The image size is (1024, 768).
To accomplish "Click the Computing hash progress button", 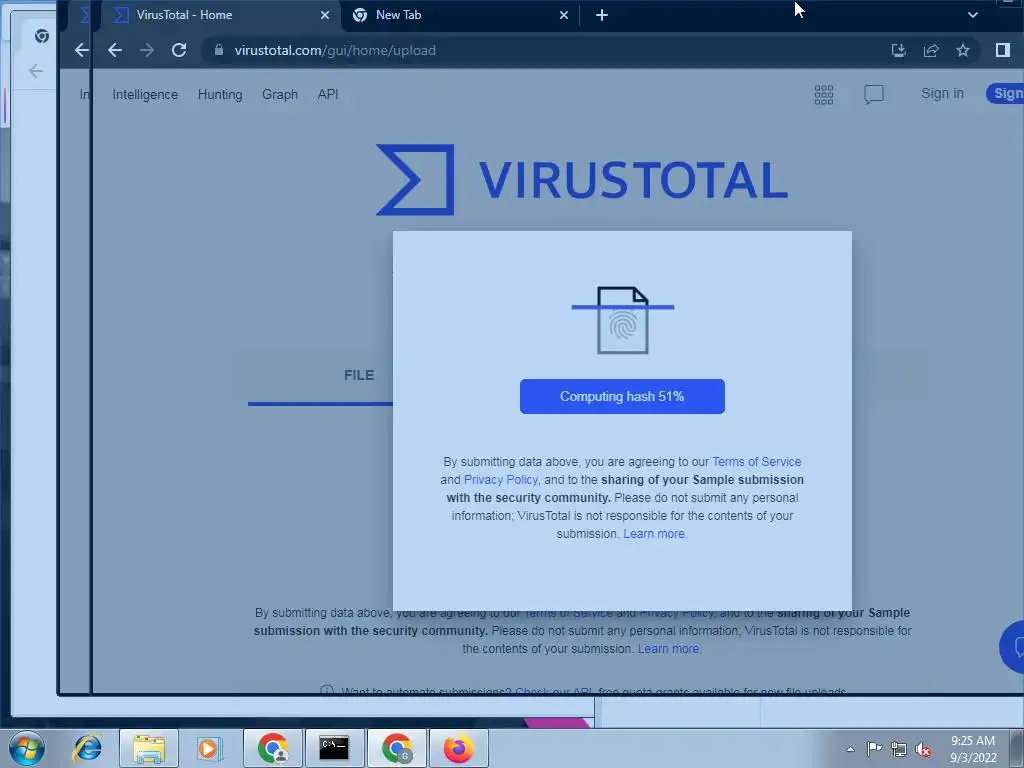I will pyautogui.click(x=622, y=396).
